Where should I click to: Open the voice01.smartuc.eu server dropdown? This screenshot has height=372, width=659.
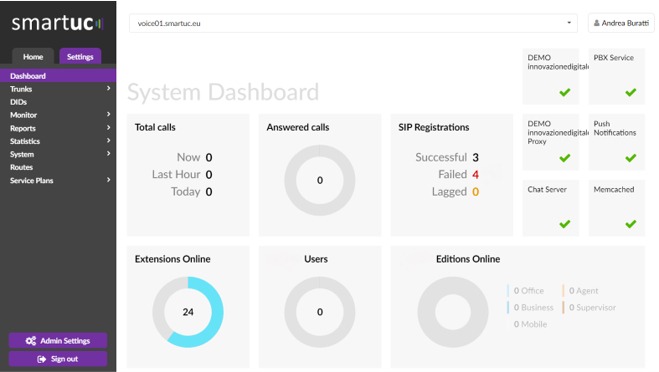(x=353, y=23)
